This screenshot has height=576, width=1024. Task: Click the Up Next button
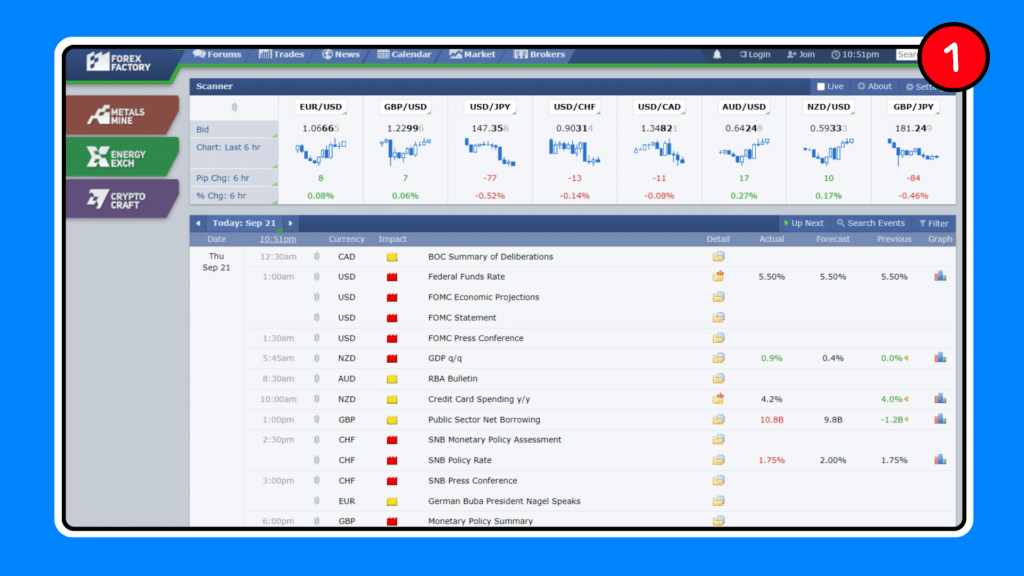(804, 223)
